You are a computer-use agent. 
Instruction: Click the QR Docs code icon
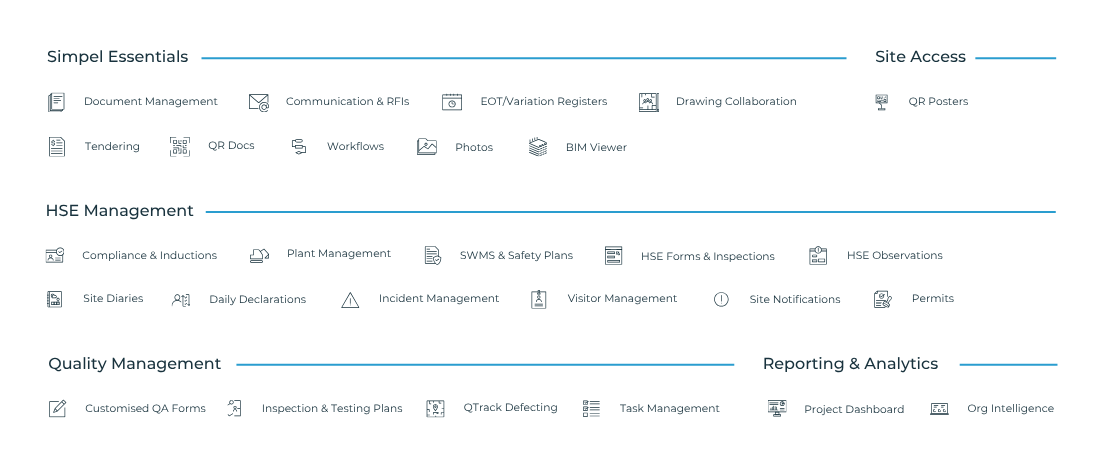coord(180,147)
